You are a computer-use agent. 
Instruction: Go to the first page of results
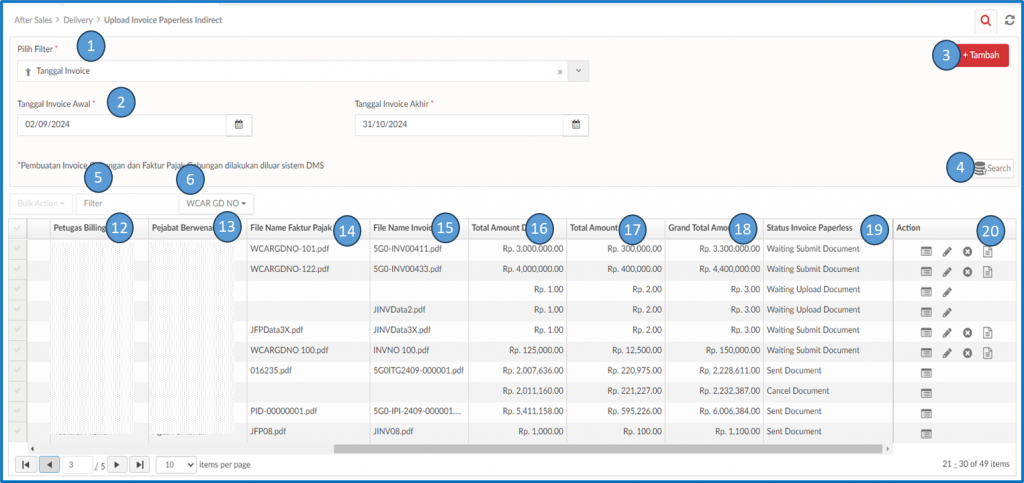pos(25,464)
